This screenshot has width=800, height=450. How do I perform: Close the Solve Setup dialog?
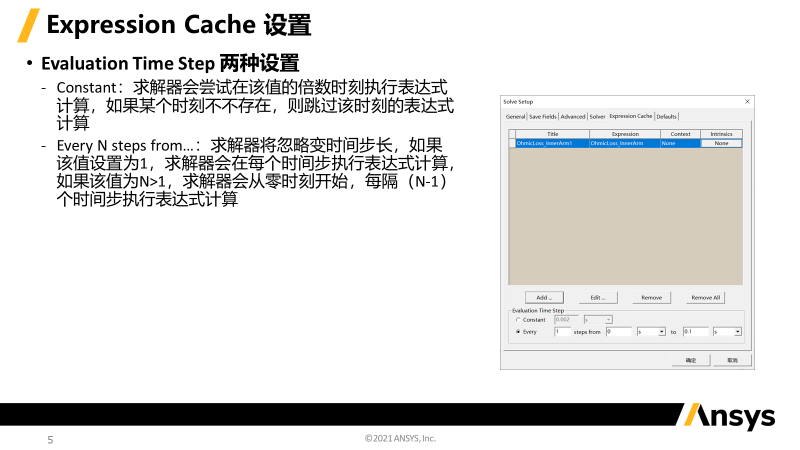[747, 102]
